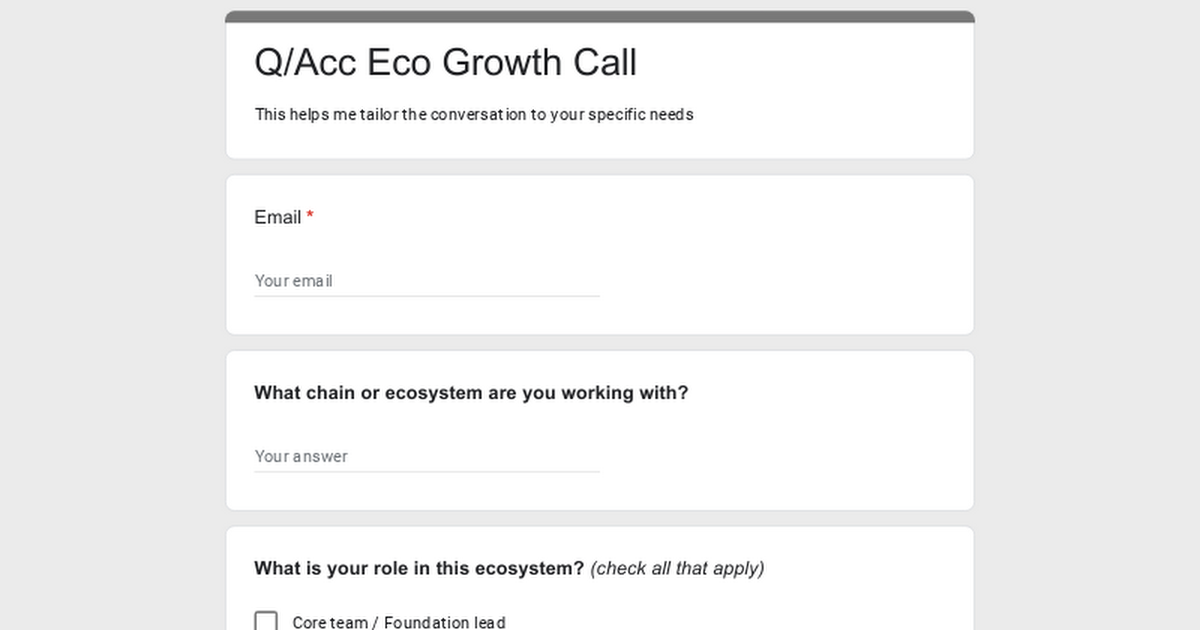Check the Core team / Foundation lead checkbox
The image size is (1200, 630).
266,622
